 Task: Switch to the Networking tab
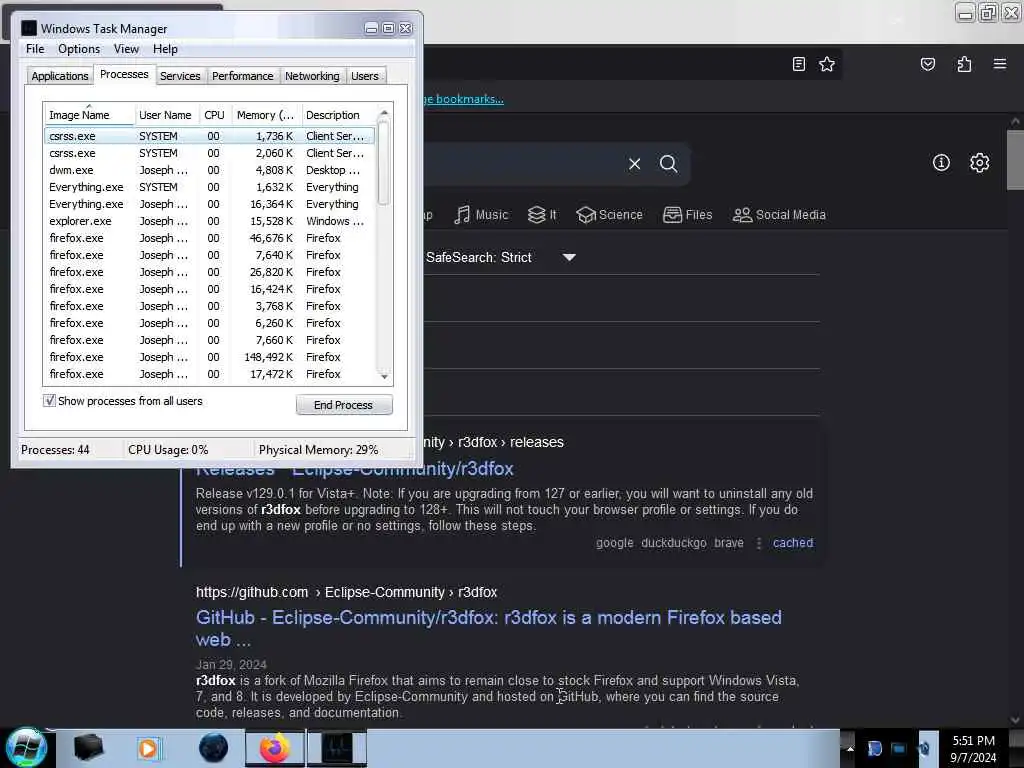coord(312,76)
